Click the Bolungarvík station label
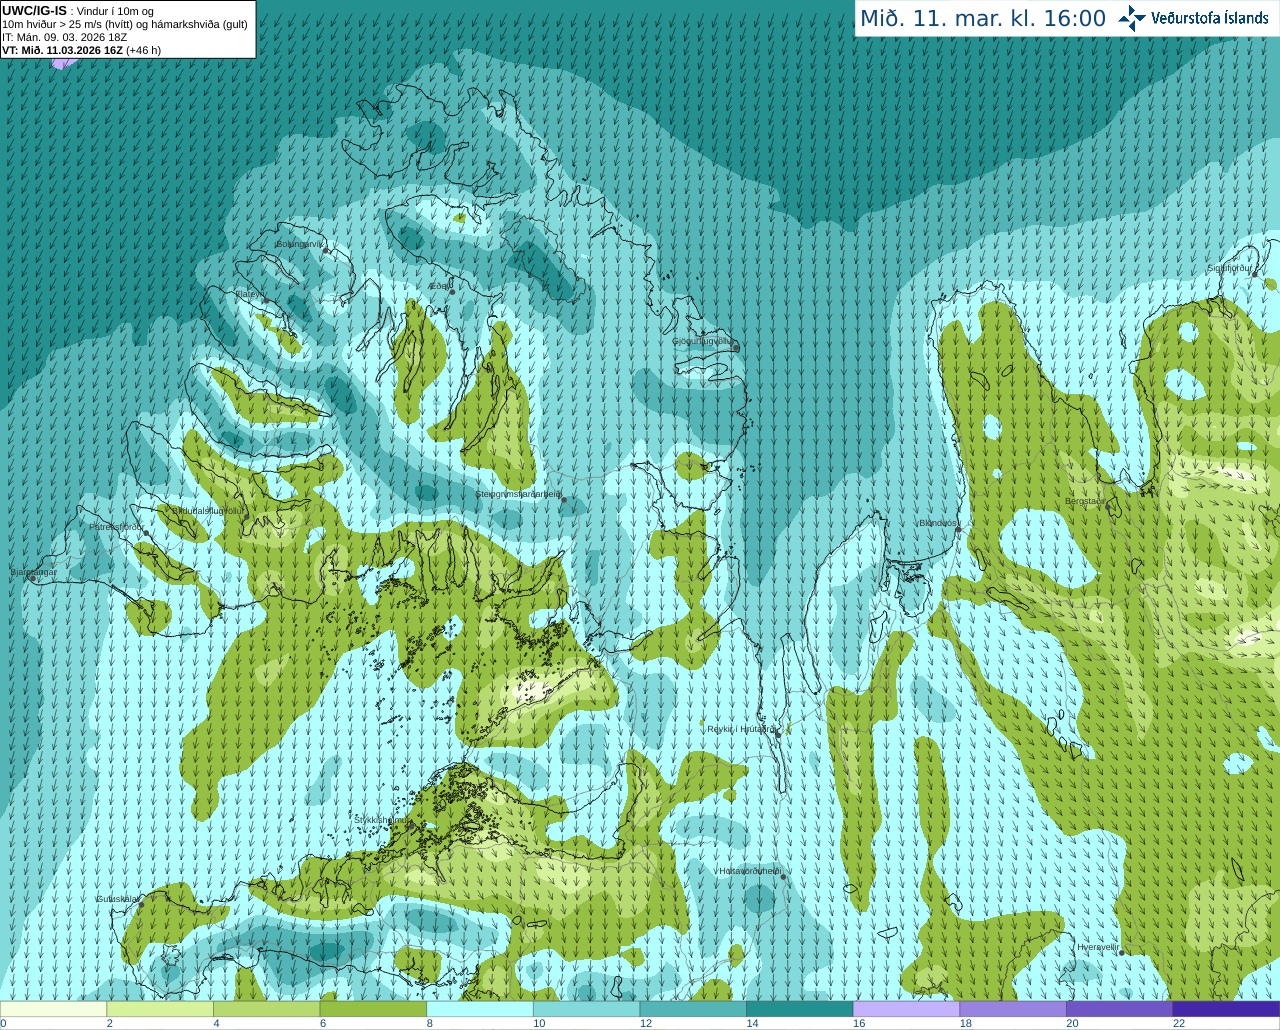Viewport: 1280px width, 1030px height. pyautogui.click(x=300, y=243)
